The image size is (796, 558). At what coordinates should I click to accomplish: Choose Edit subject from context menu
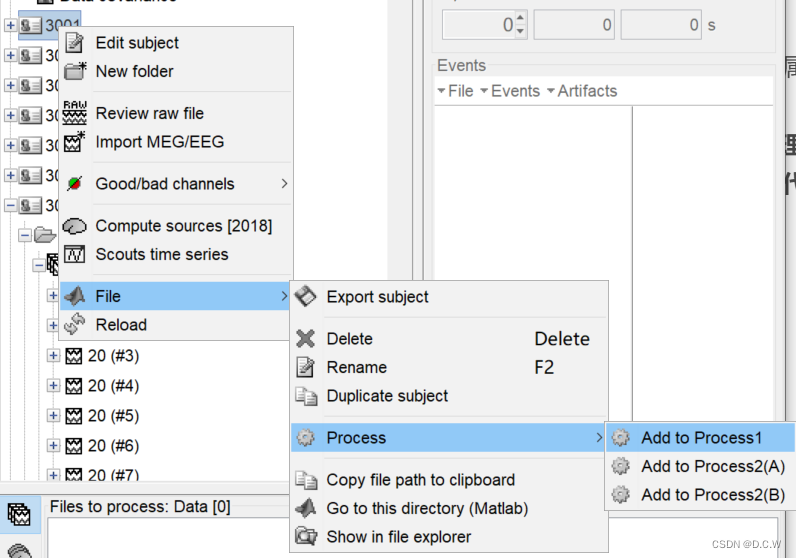[176, 43]
